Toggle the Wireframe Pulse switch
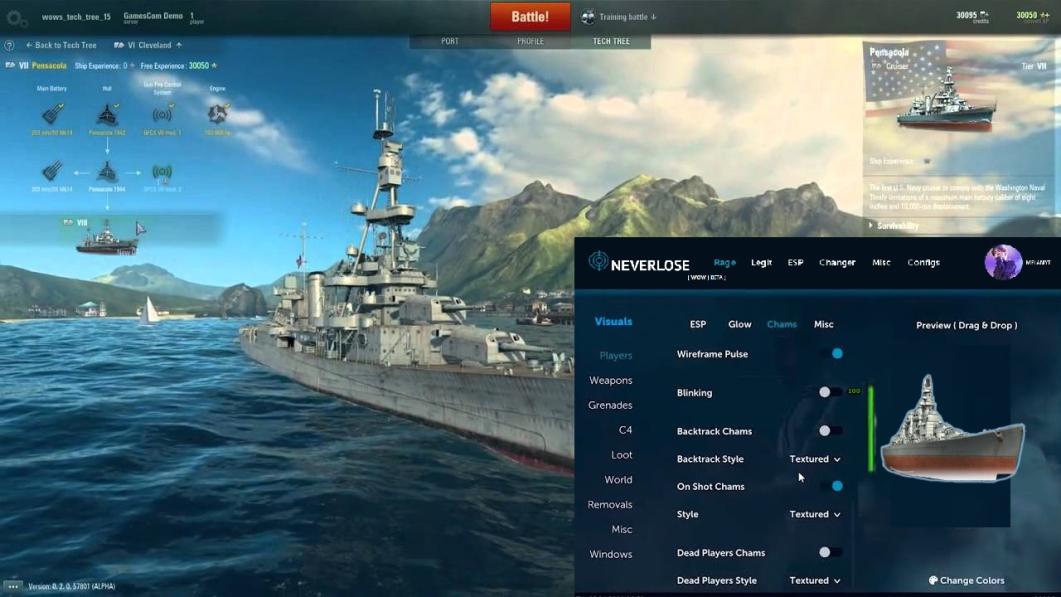 [x=831, y=353]
